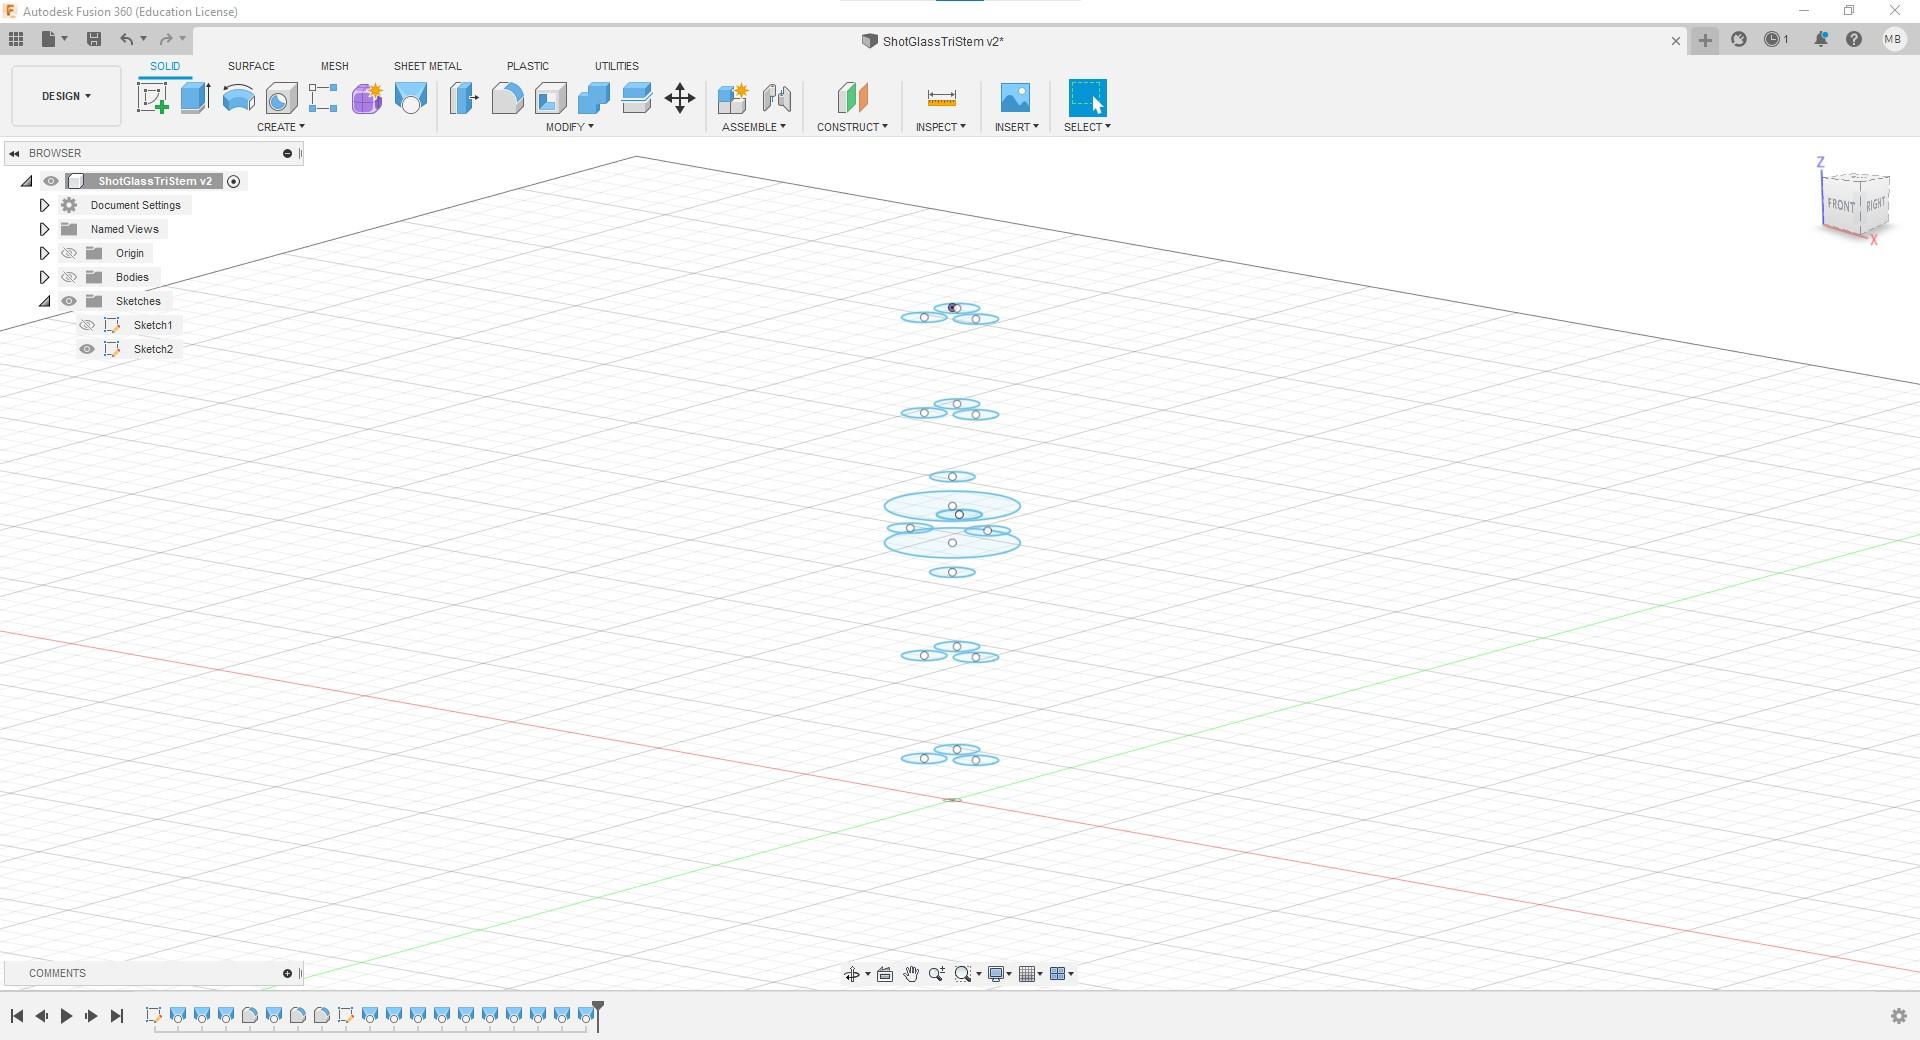Open the Help menu icon
1920x1040 pixels.
[x=1854, y=39]
